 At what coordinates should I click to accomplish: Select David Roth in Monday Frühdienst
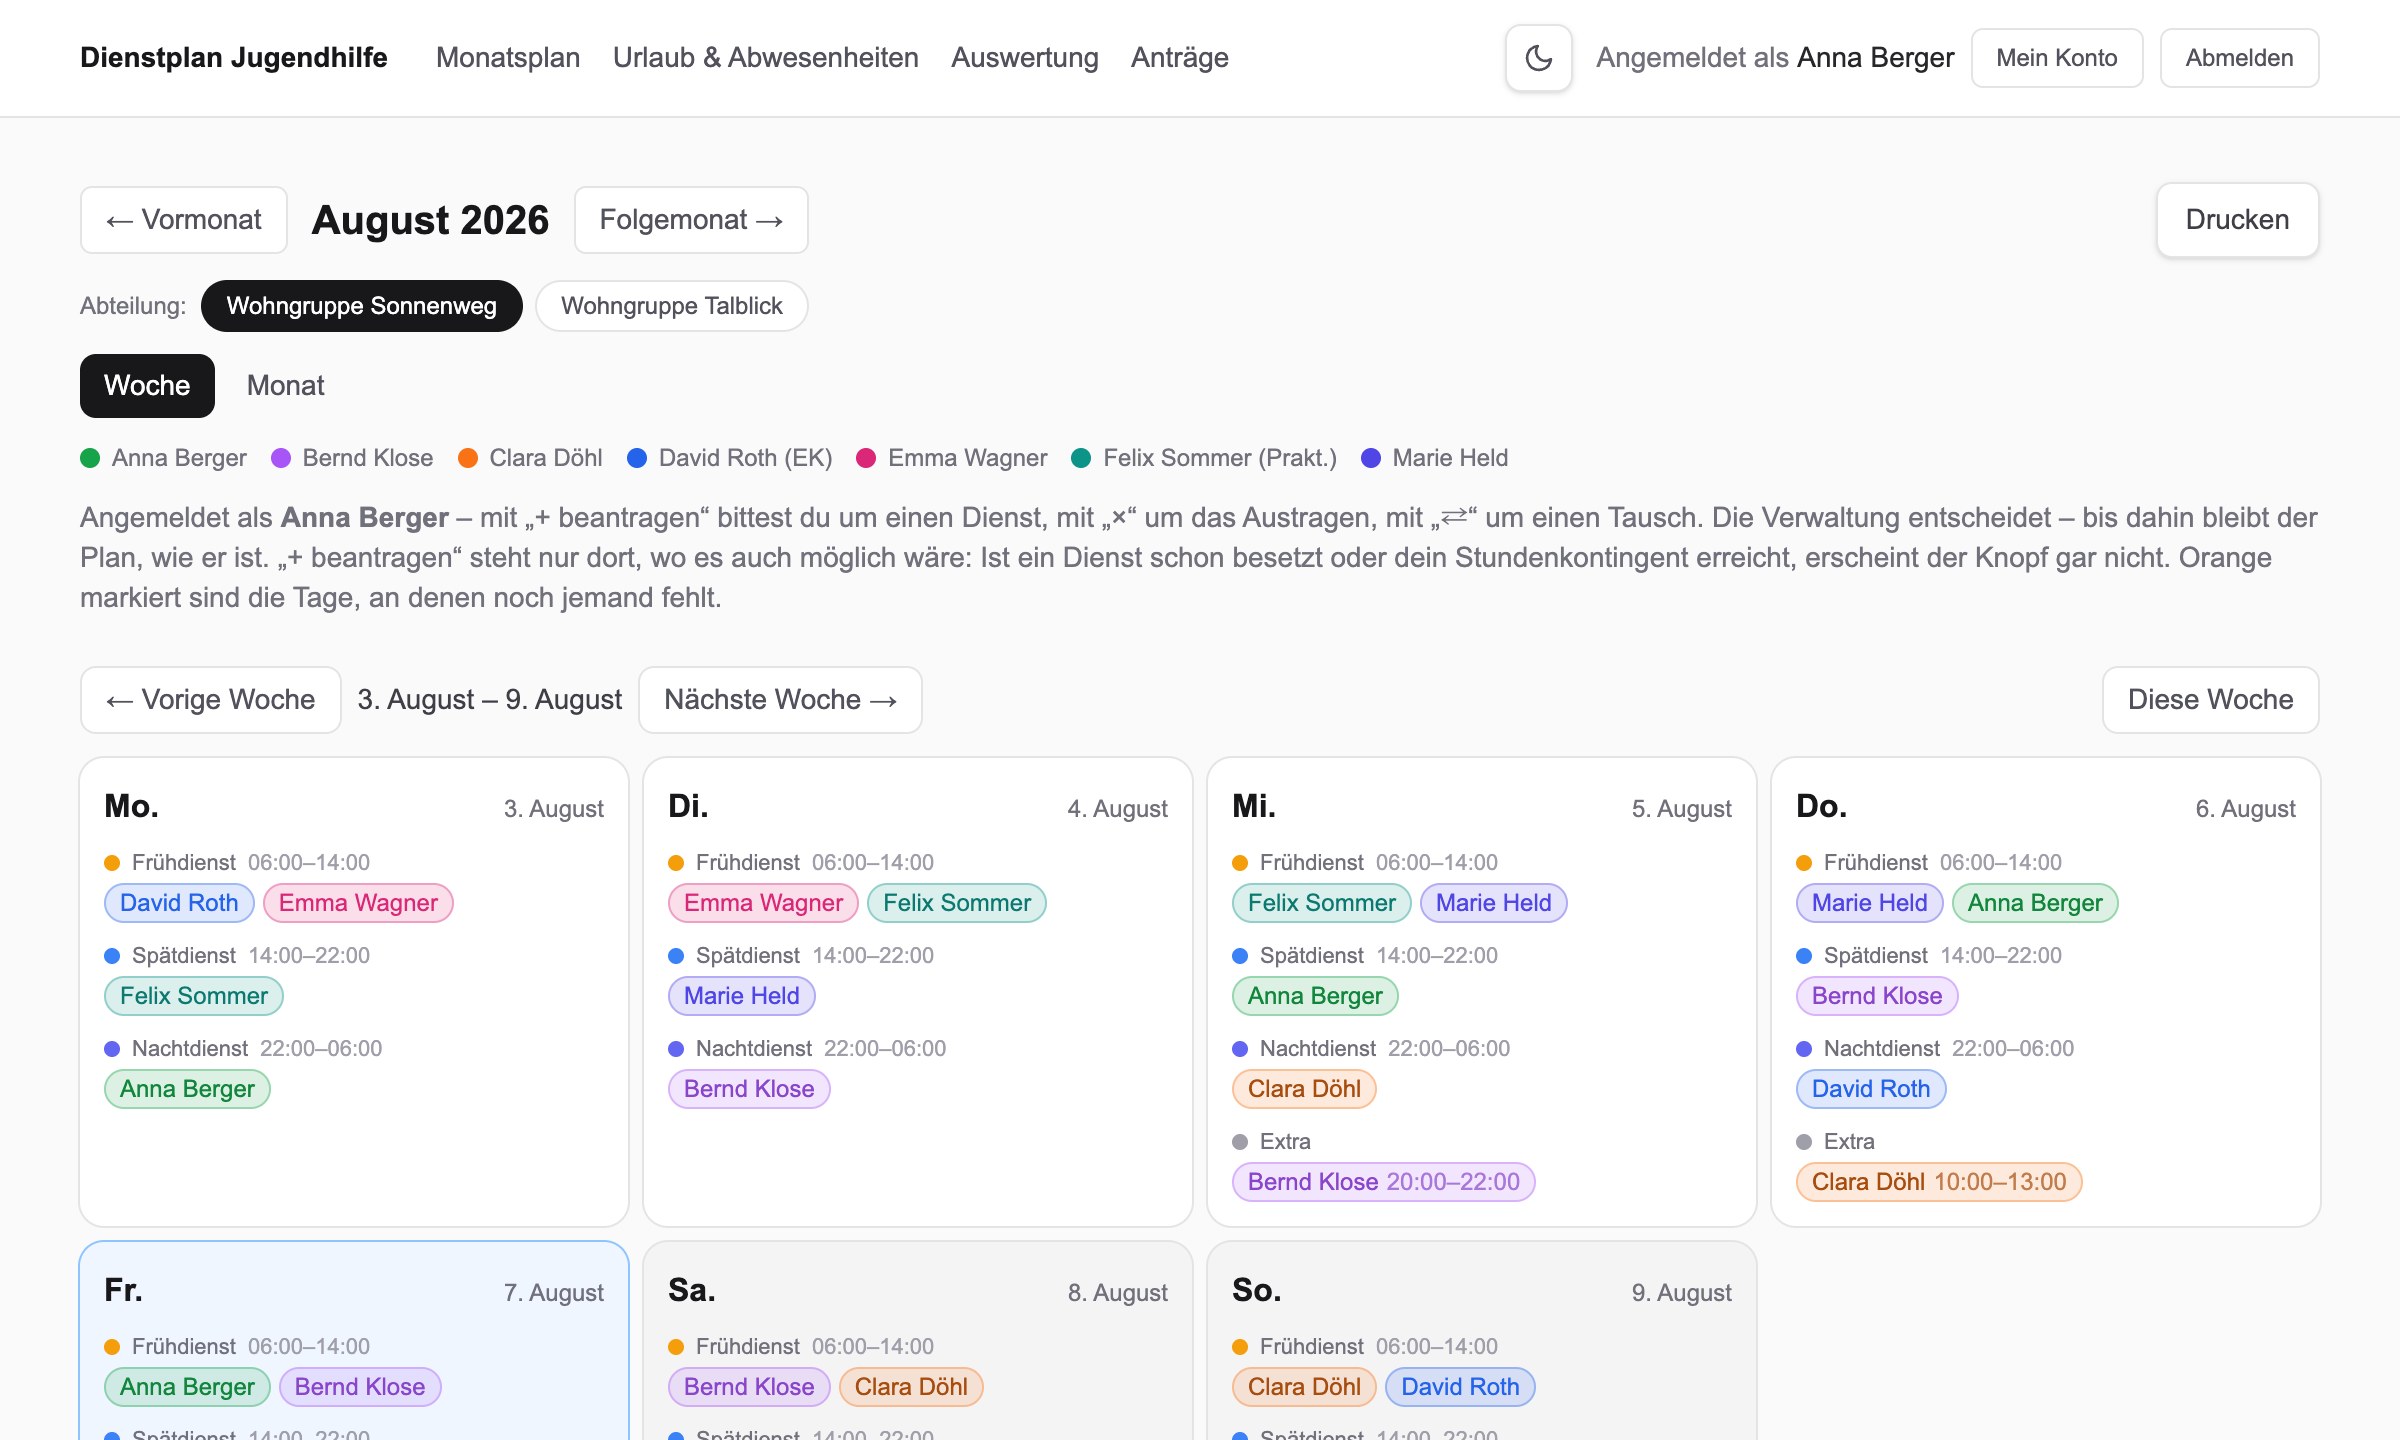point(179,903)
